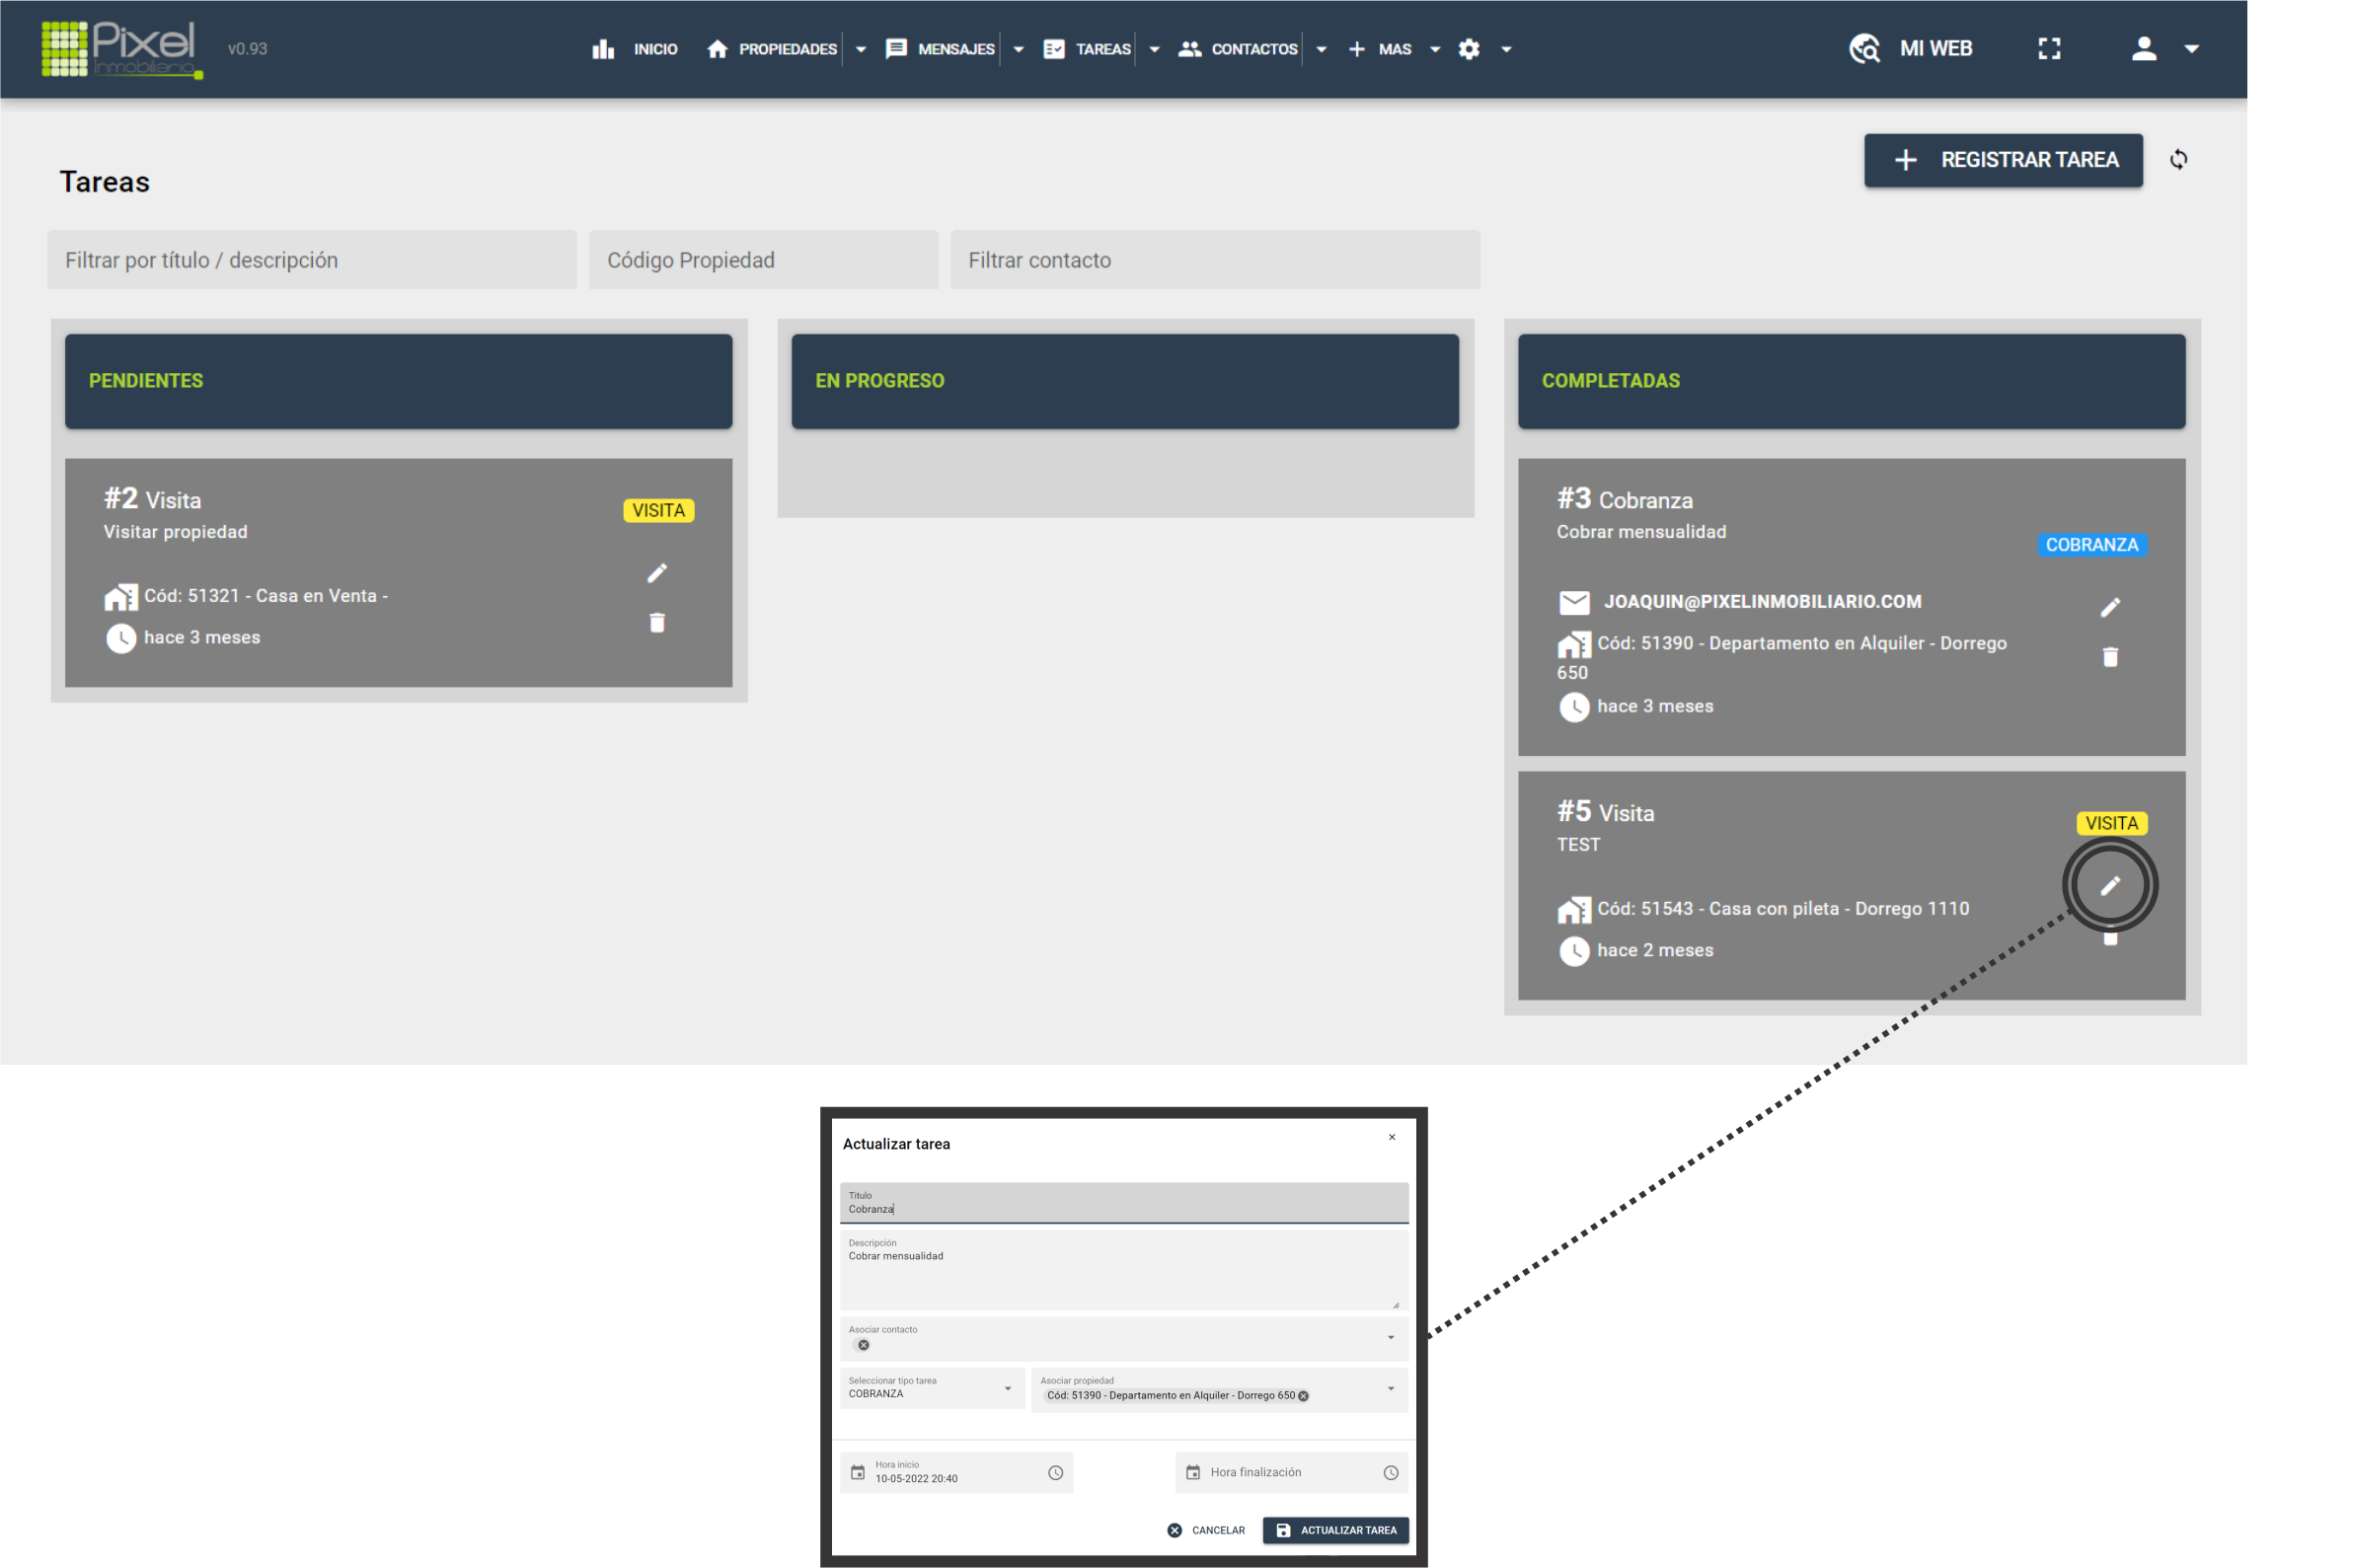Delete task #3 Cobranza with trash icon
This screenshot has height=1568, width=2353.
[x=2109, y=657]
